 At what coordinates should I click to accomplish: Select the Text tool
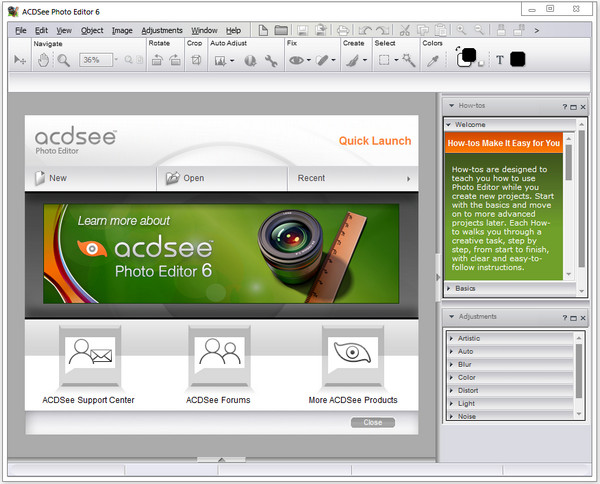[x=500, y=60]
